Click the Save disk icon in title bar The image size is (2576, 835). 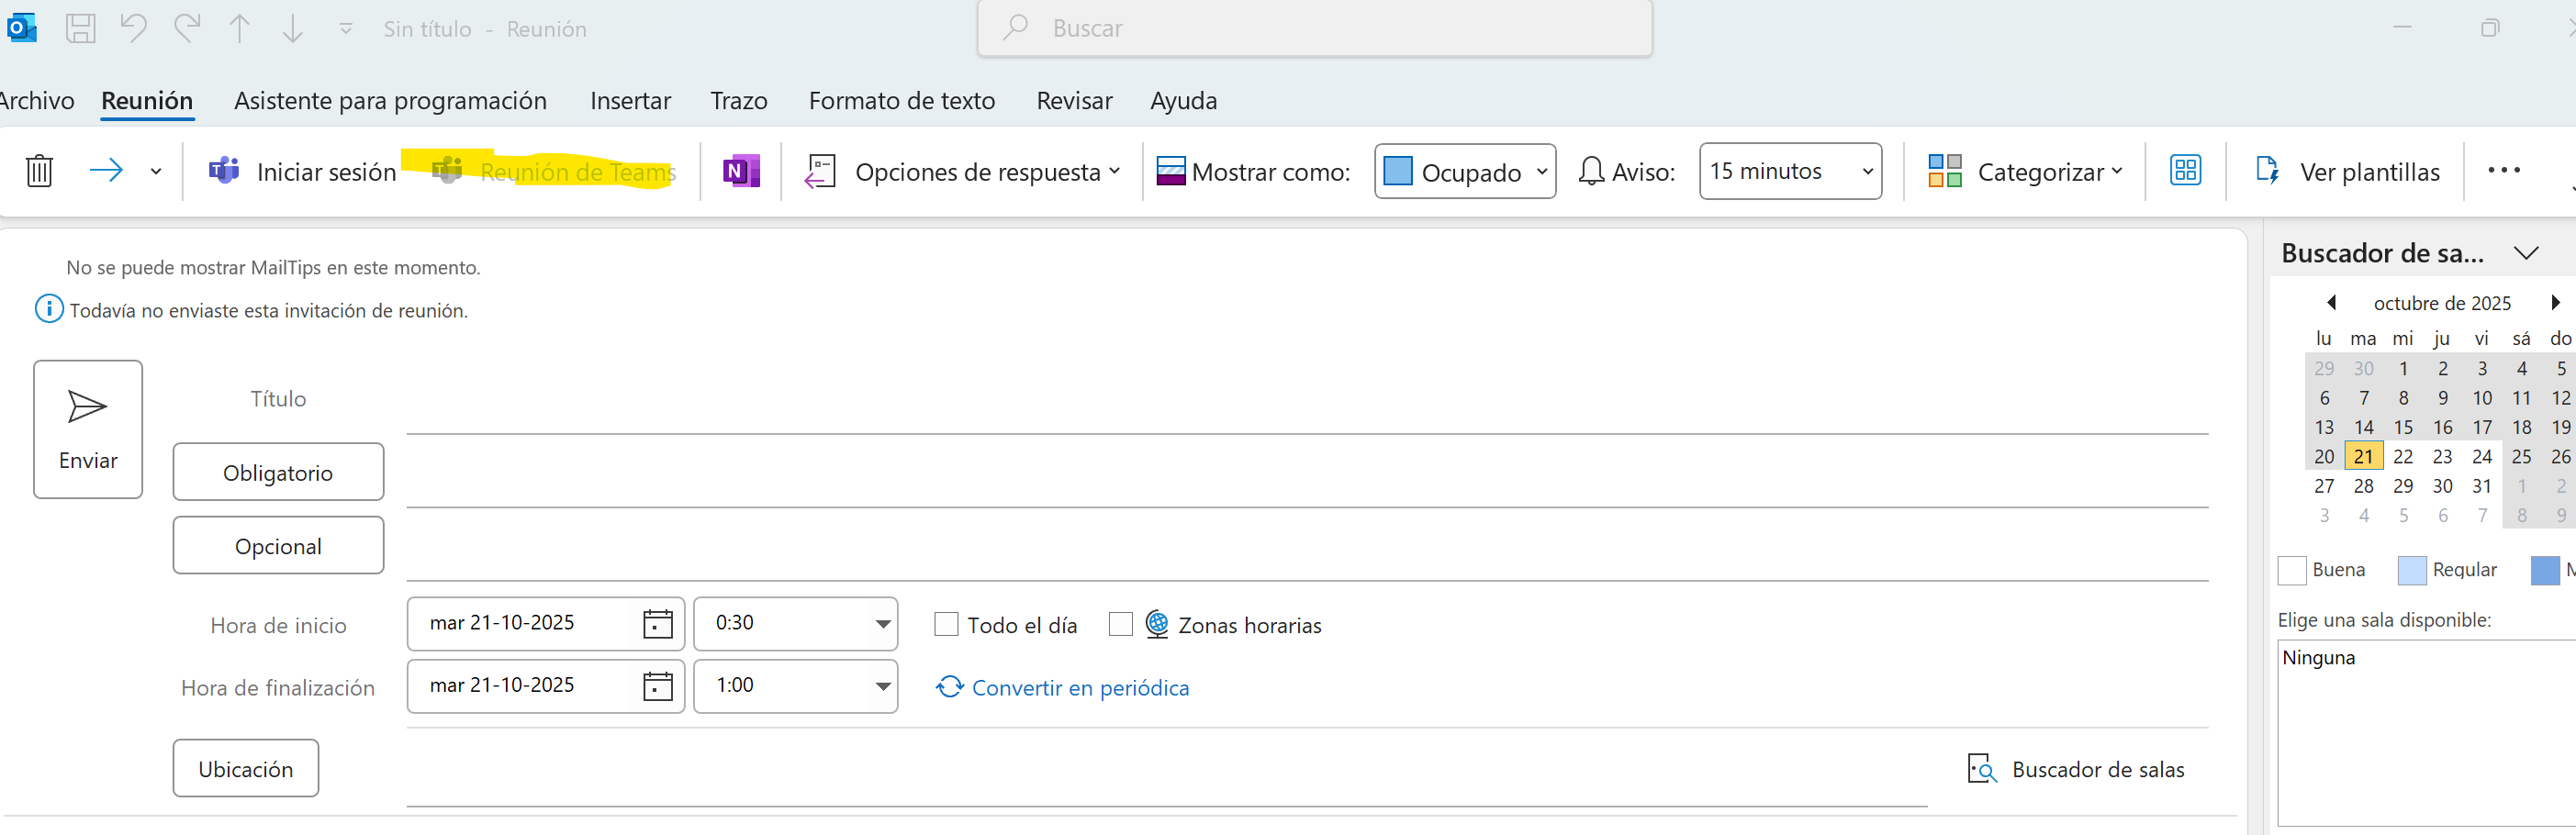click(x=80, y=28)
